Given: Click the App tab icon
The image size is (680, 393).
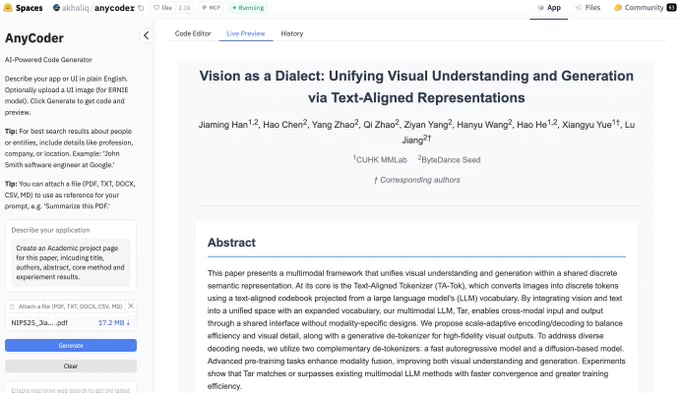Looking at the screenshot, I should coord(540,8).
